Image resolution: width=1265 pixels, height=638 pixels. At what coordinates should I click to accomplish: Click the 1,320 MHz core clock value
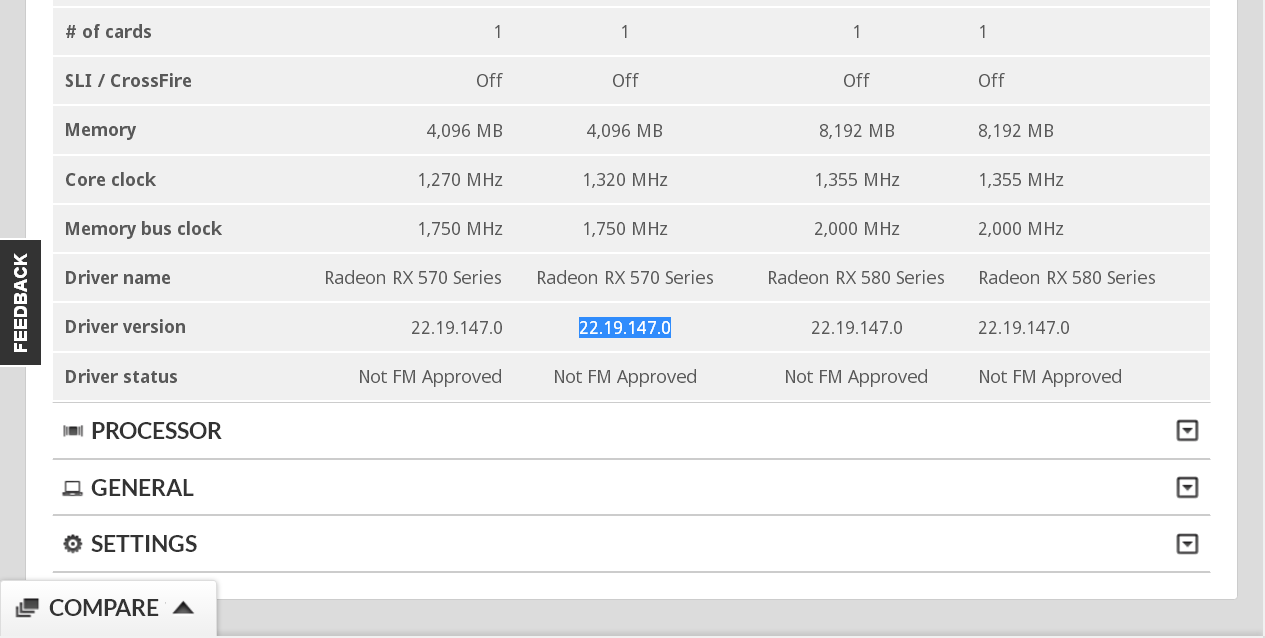pyautogui.click(x=625, y=180)
